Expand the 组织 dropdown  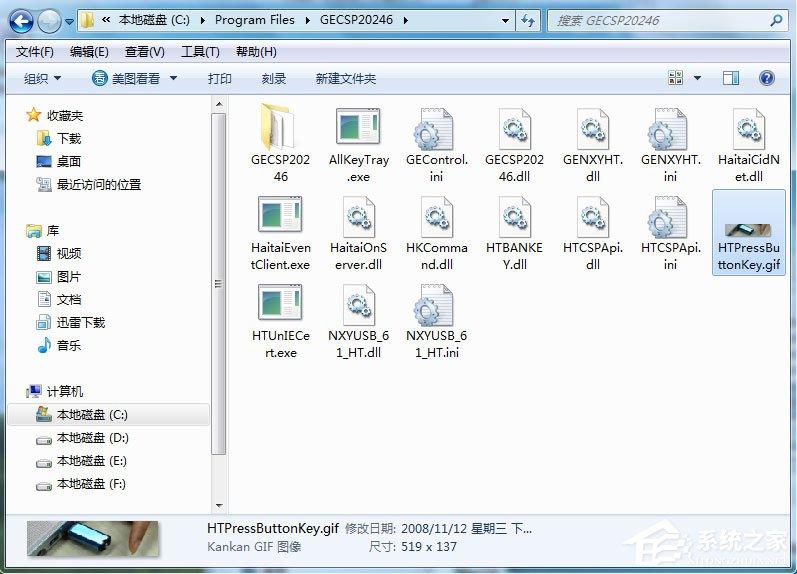(42, 78)
